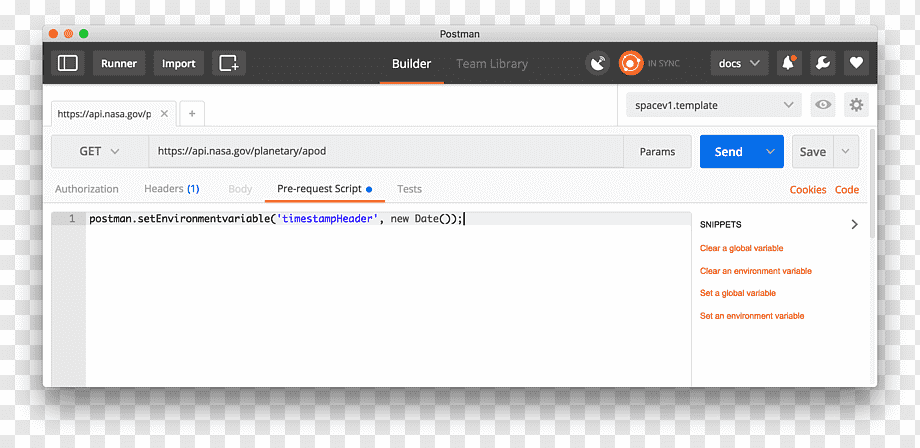Screen dimensions: 920x448
Task: Open the Runner
Action: coord(119,63)
